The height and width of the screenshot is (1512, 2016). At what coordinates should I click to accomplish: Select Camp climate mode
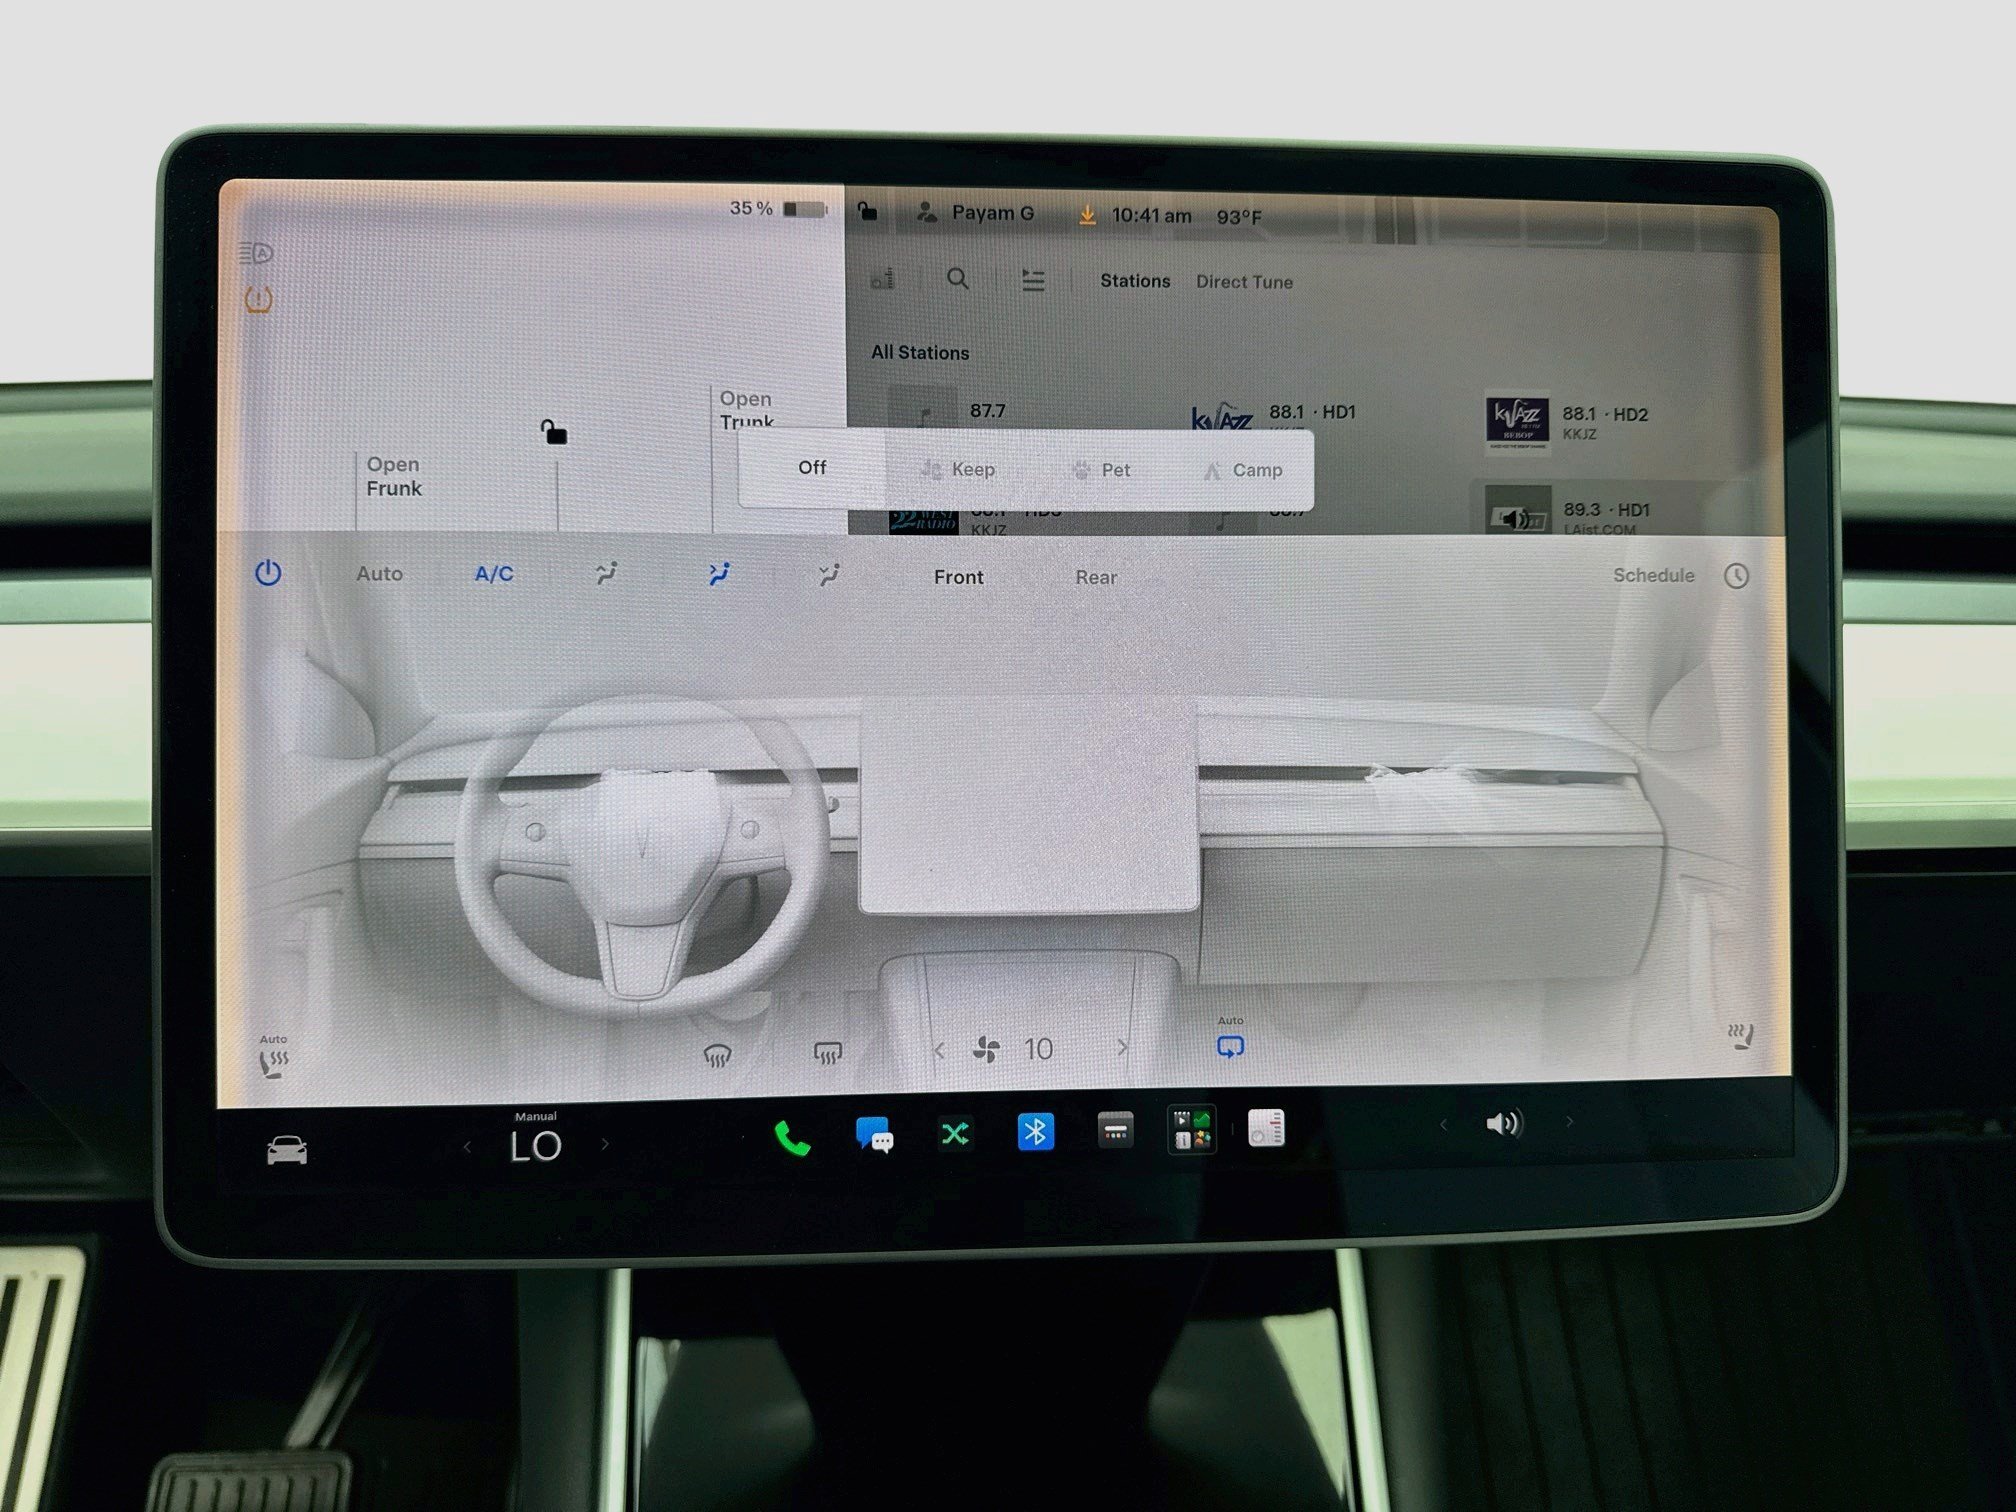(x=1243, y=470)
